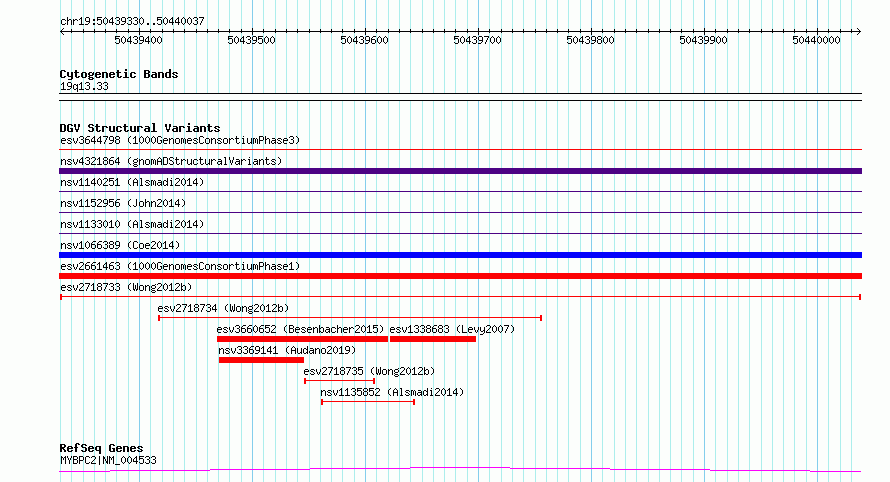
Task: Open the Cytogenetic Bands track heading
Action: [x=119, y=74]
